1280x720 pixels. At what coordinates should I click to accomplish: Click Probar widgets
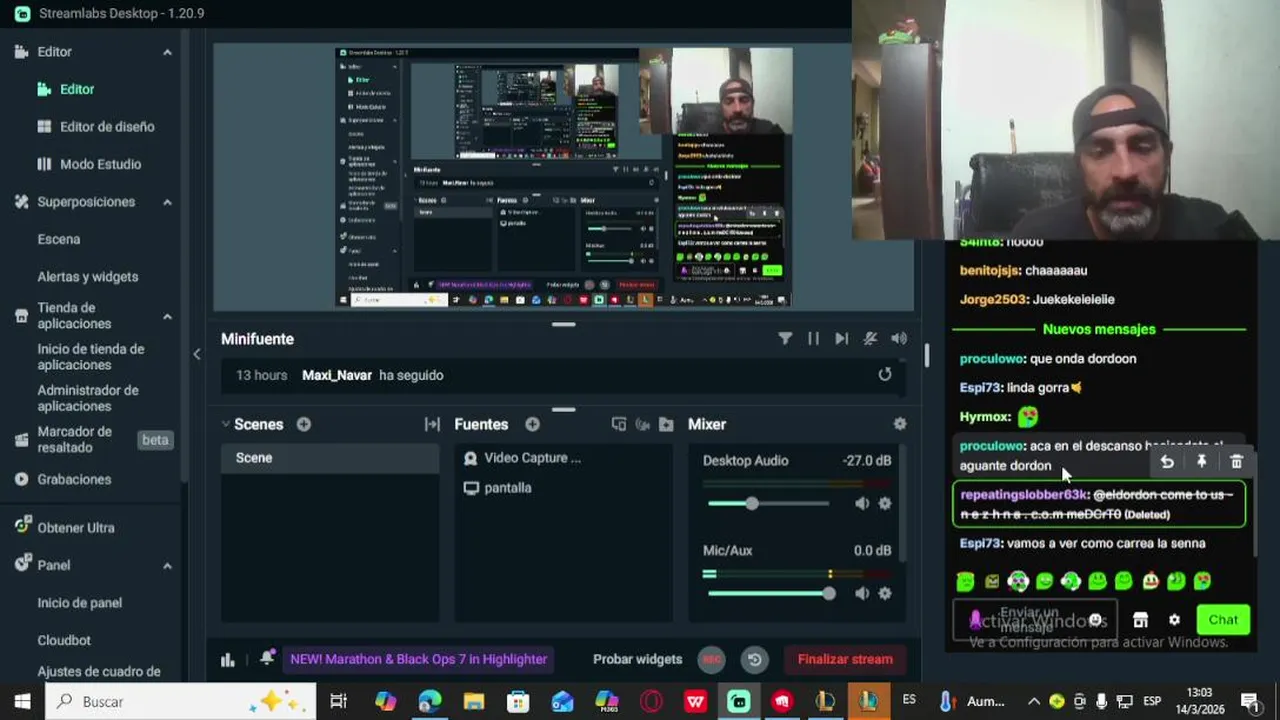click(637, 659)
